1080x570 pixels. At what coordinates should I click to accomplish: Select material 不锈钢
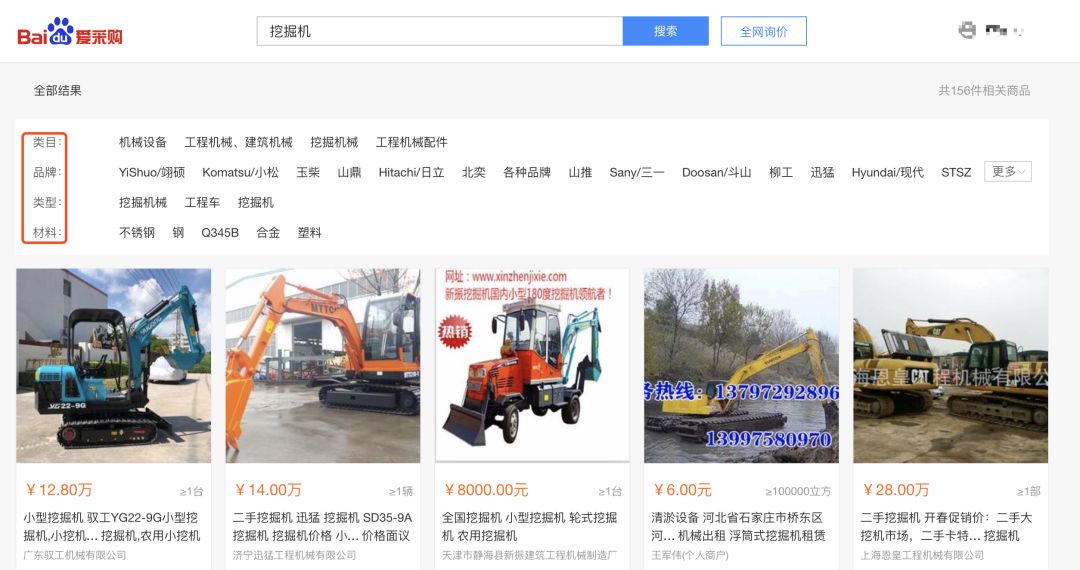(x=136, y=233)
